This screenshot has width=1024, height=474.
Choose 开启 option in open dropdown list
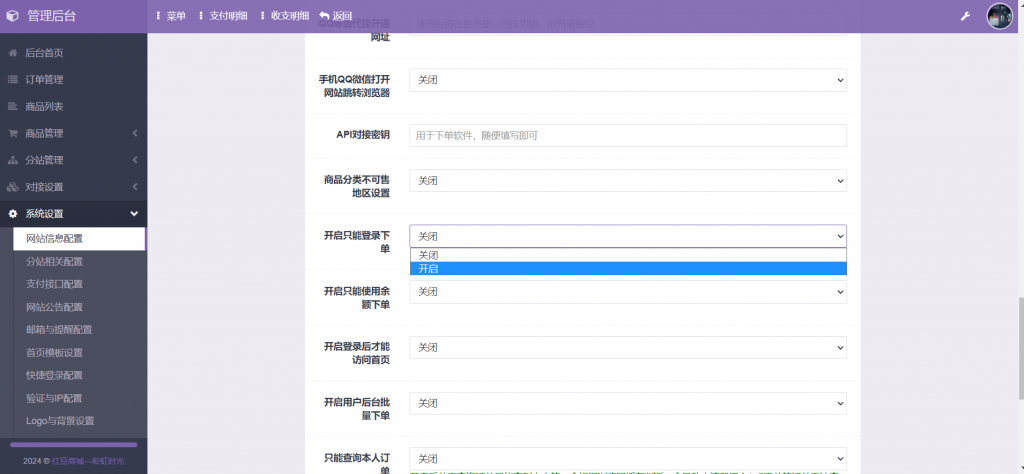click(x=628, y=268)
